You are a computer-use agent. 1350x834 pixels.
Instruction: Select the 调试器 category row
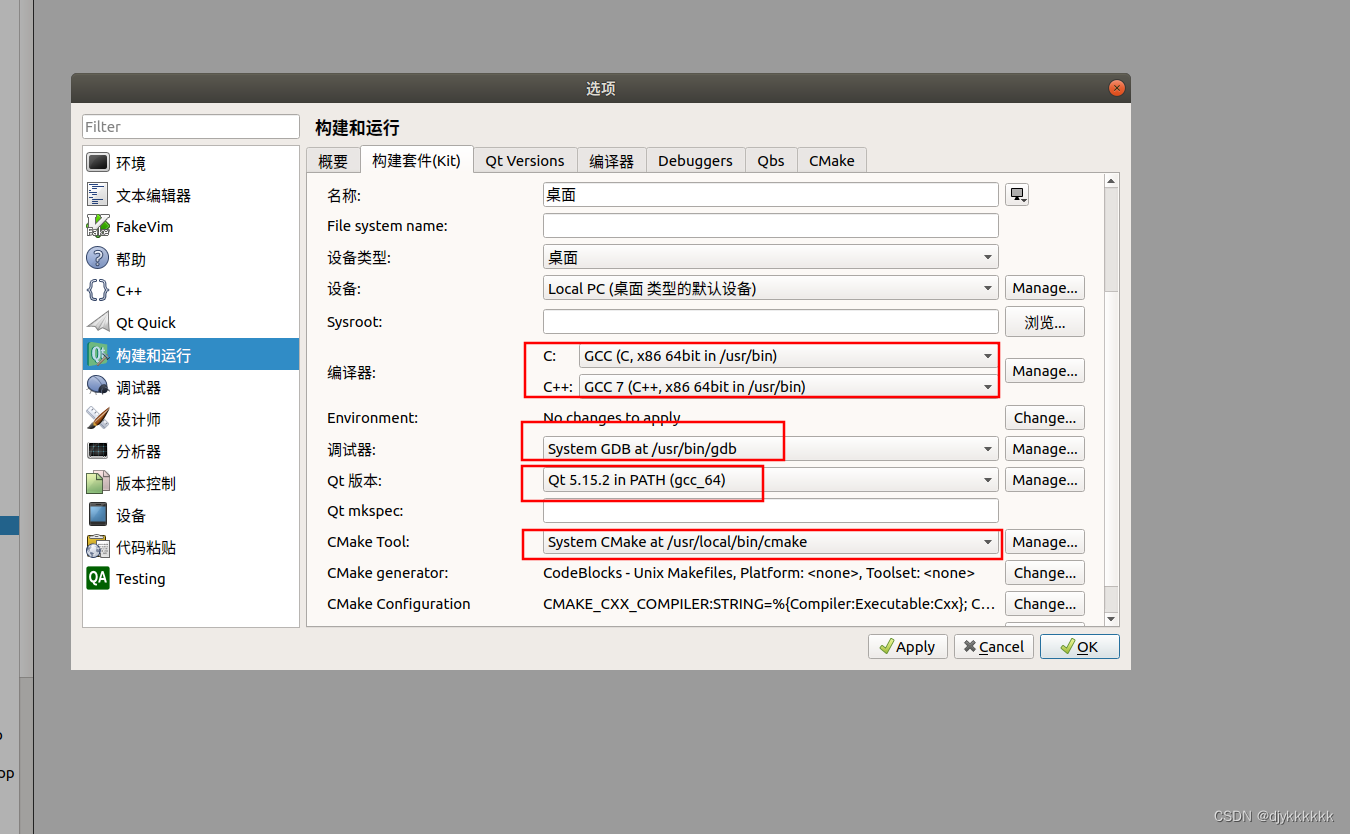(x=191, y=387)
